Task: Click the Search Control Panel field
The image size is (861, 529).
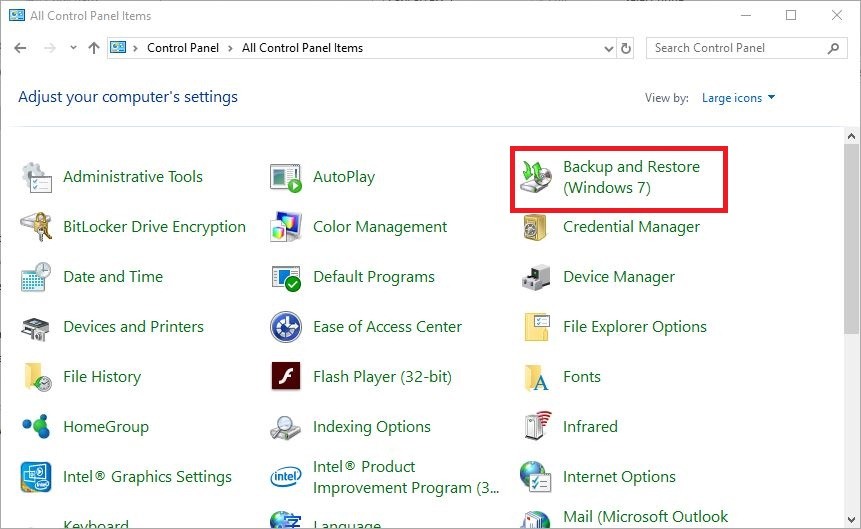Action: coord(747,48)
